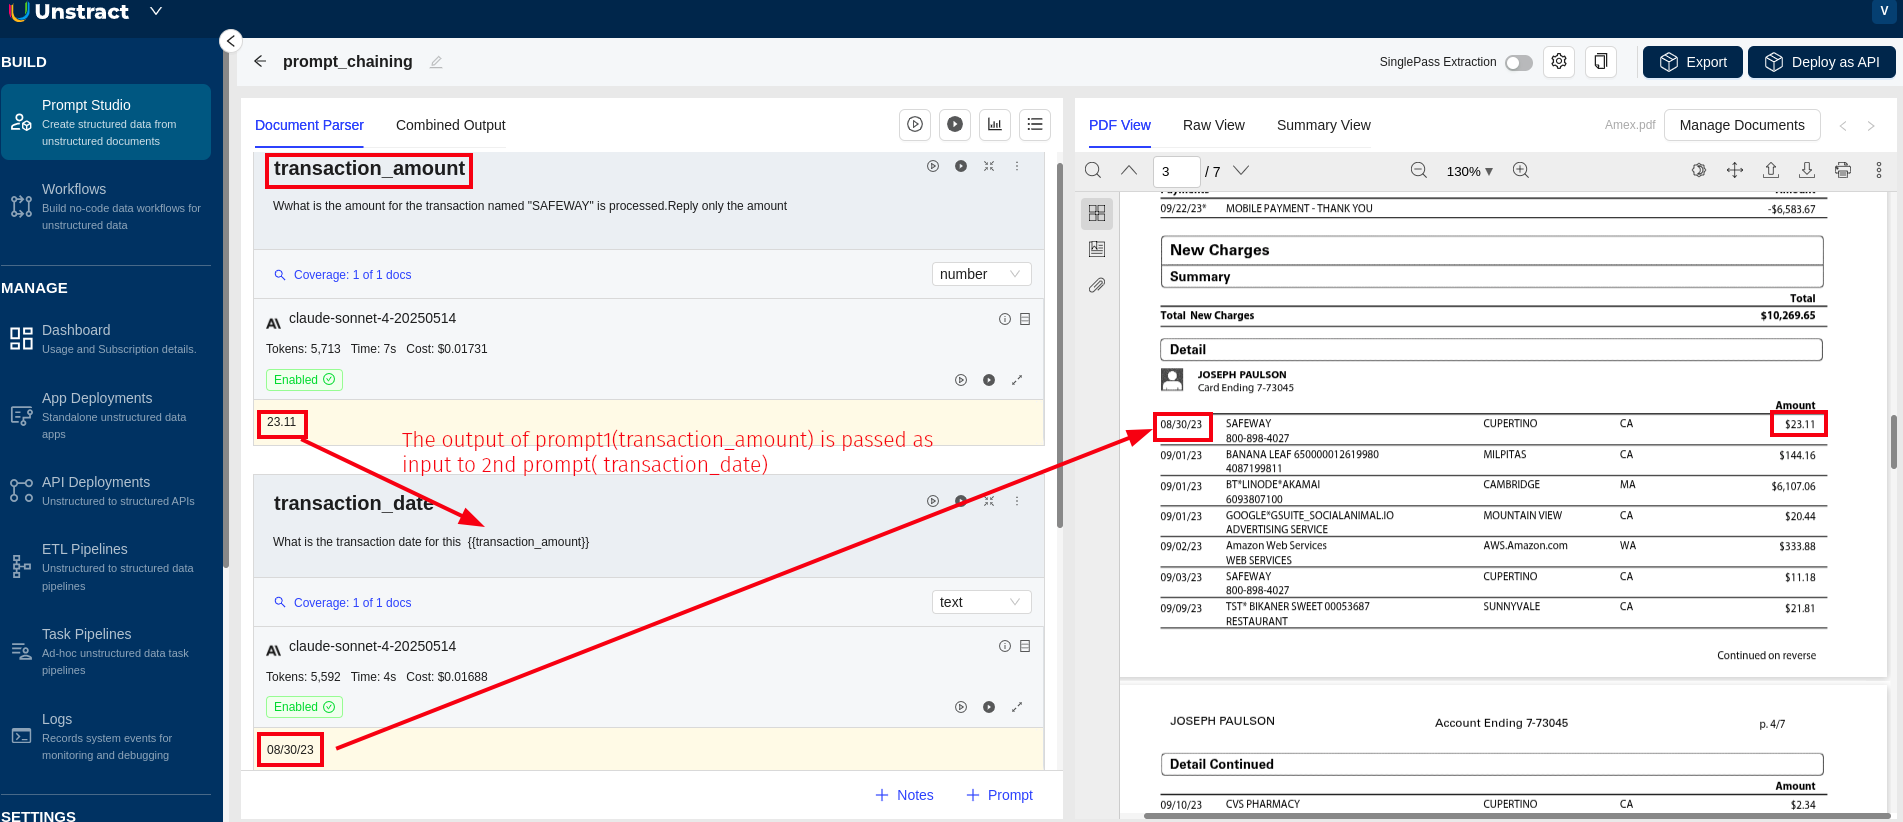1903x822 pixels.
Task: Add a new Notes card
Action: coord(904,795)
